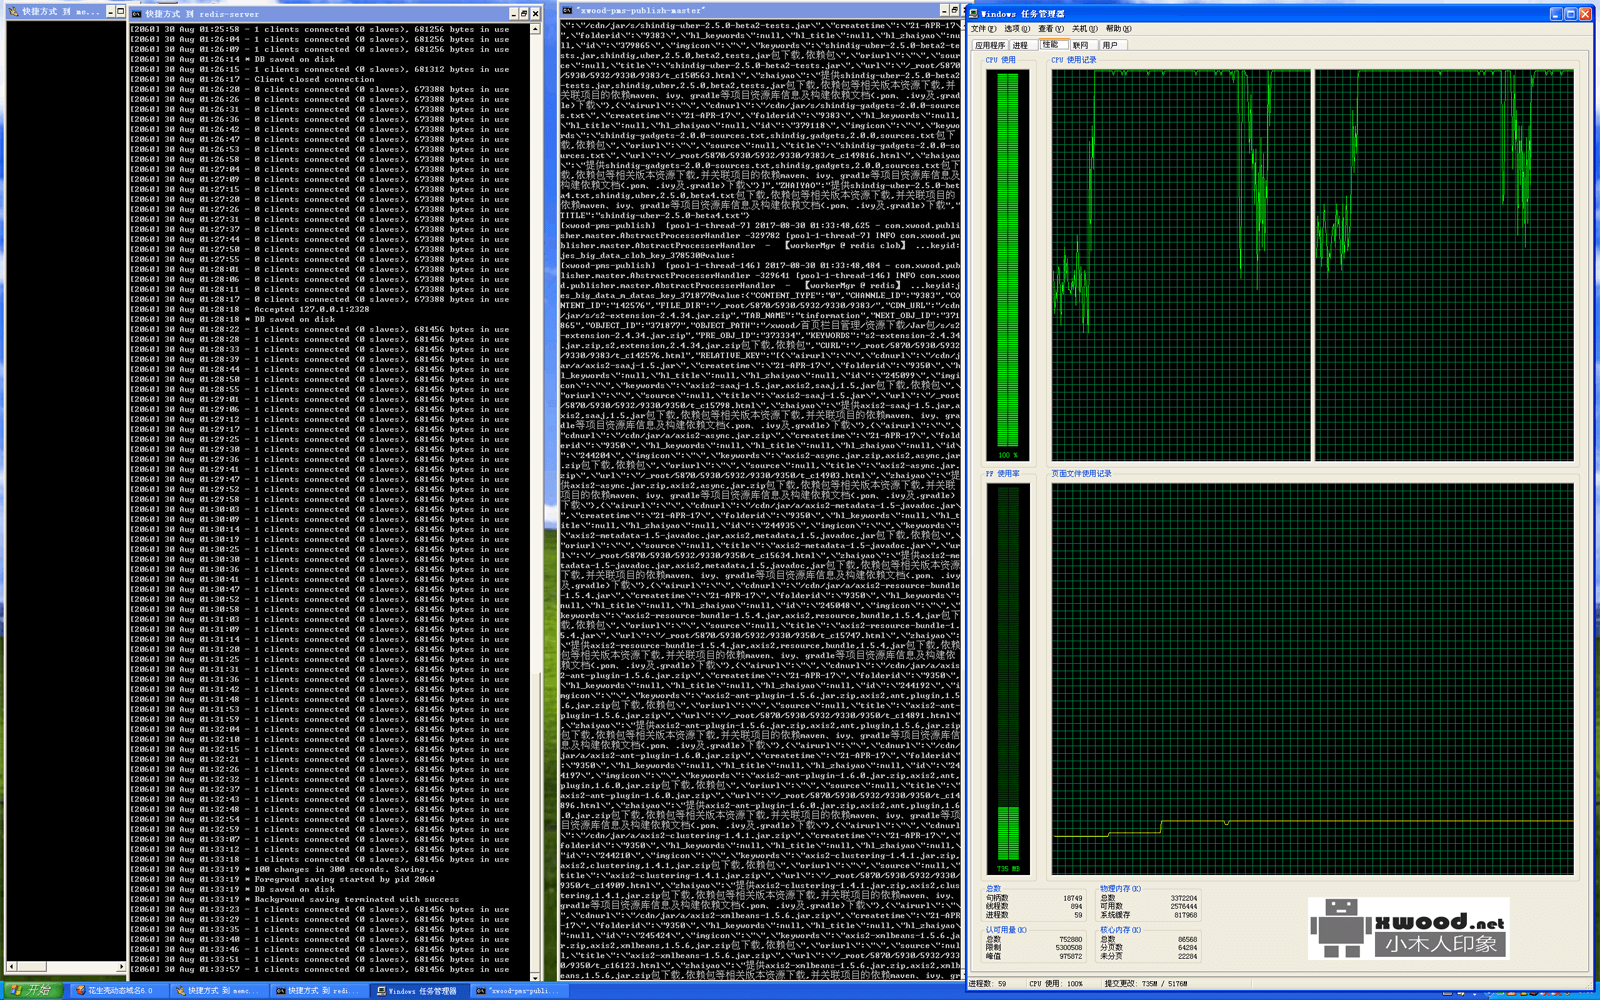
Task: Click 提交更改: 735M / 5176M status entry
Action: point(1146,984)
